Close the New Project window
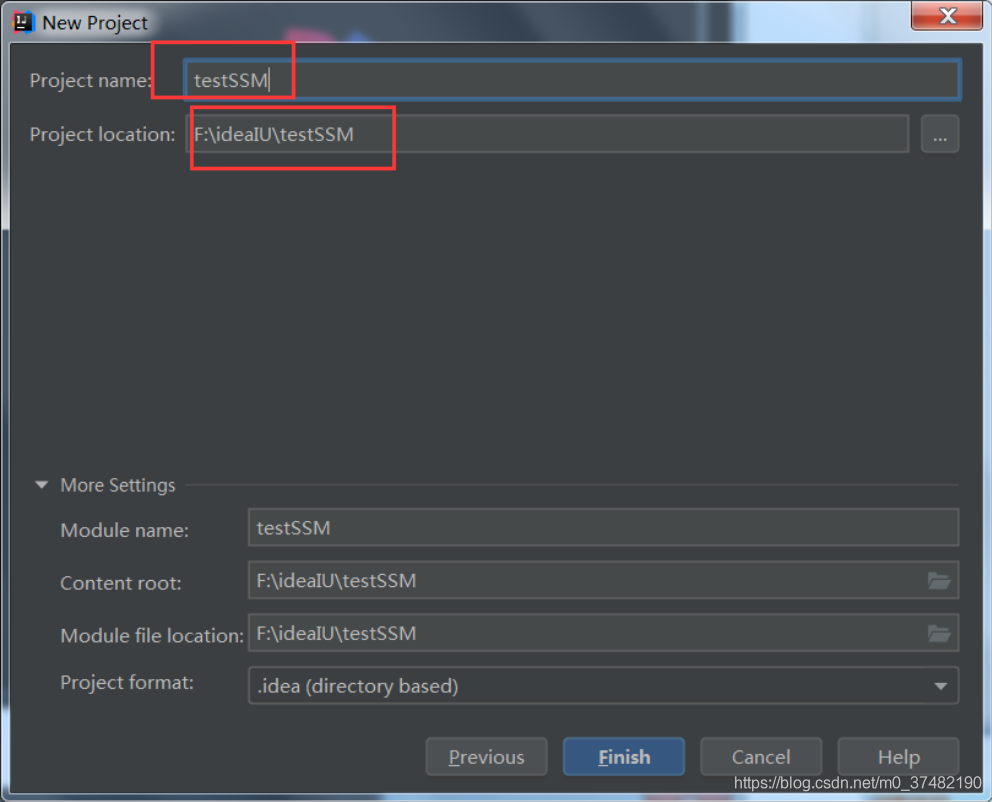 point(947,15)
